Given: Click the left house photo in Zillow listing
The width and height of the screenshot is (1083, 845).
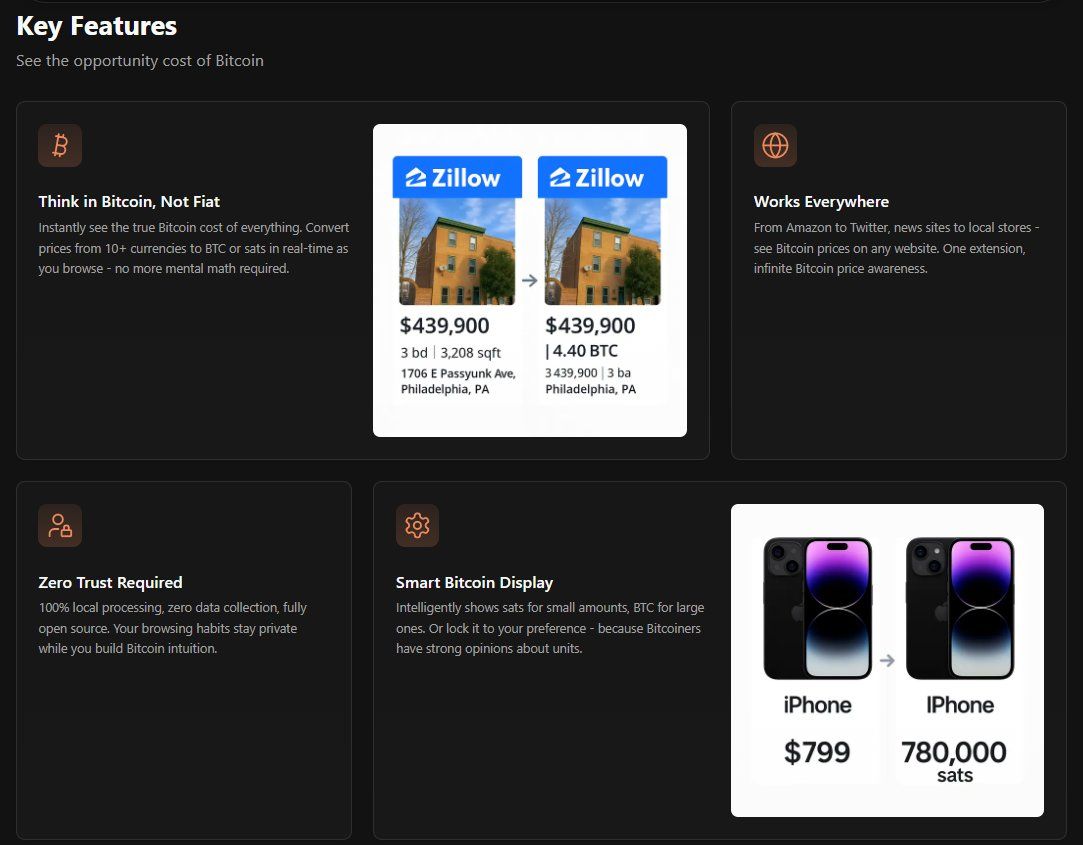Looking at the screenshot, I should (457, 251).
